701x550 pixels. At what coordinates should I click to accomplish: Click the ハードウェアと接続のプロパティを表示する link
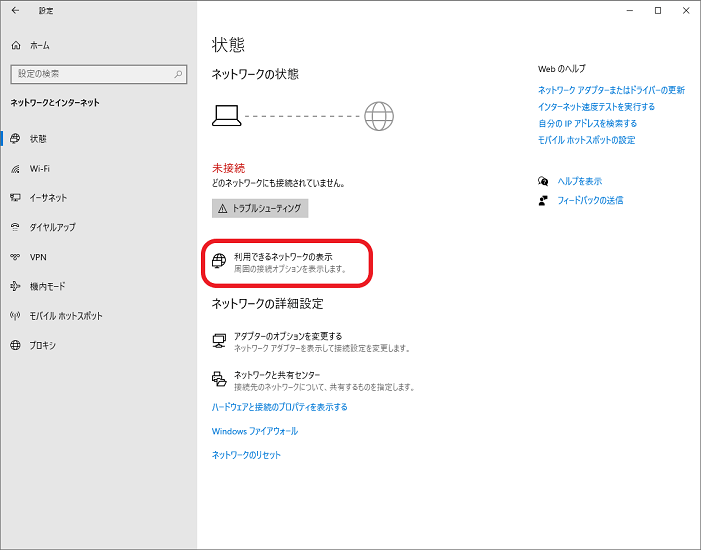point(280,407)
